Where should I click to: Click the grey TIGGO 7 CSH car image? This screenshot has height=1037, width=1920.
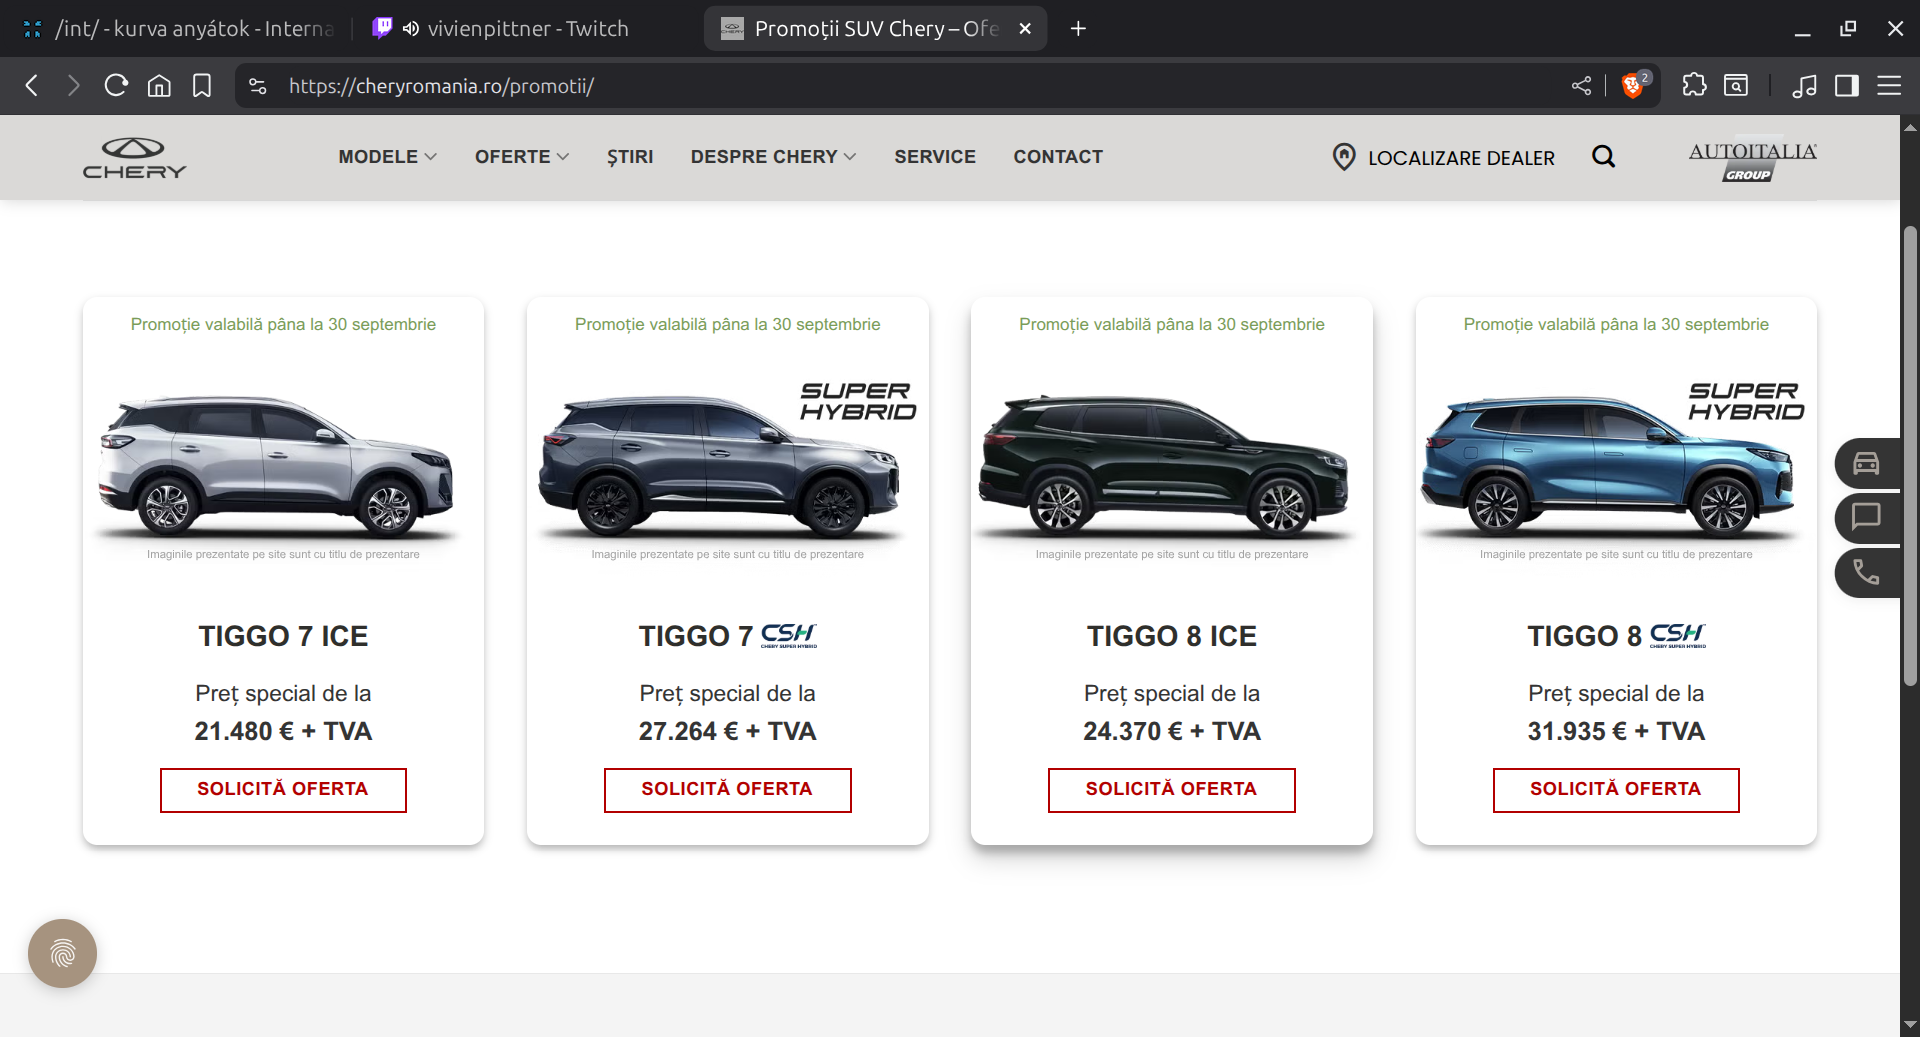[720, 466]
